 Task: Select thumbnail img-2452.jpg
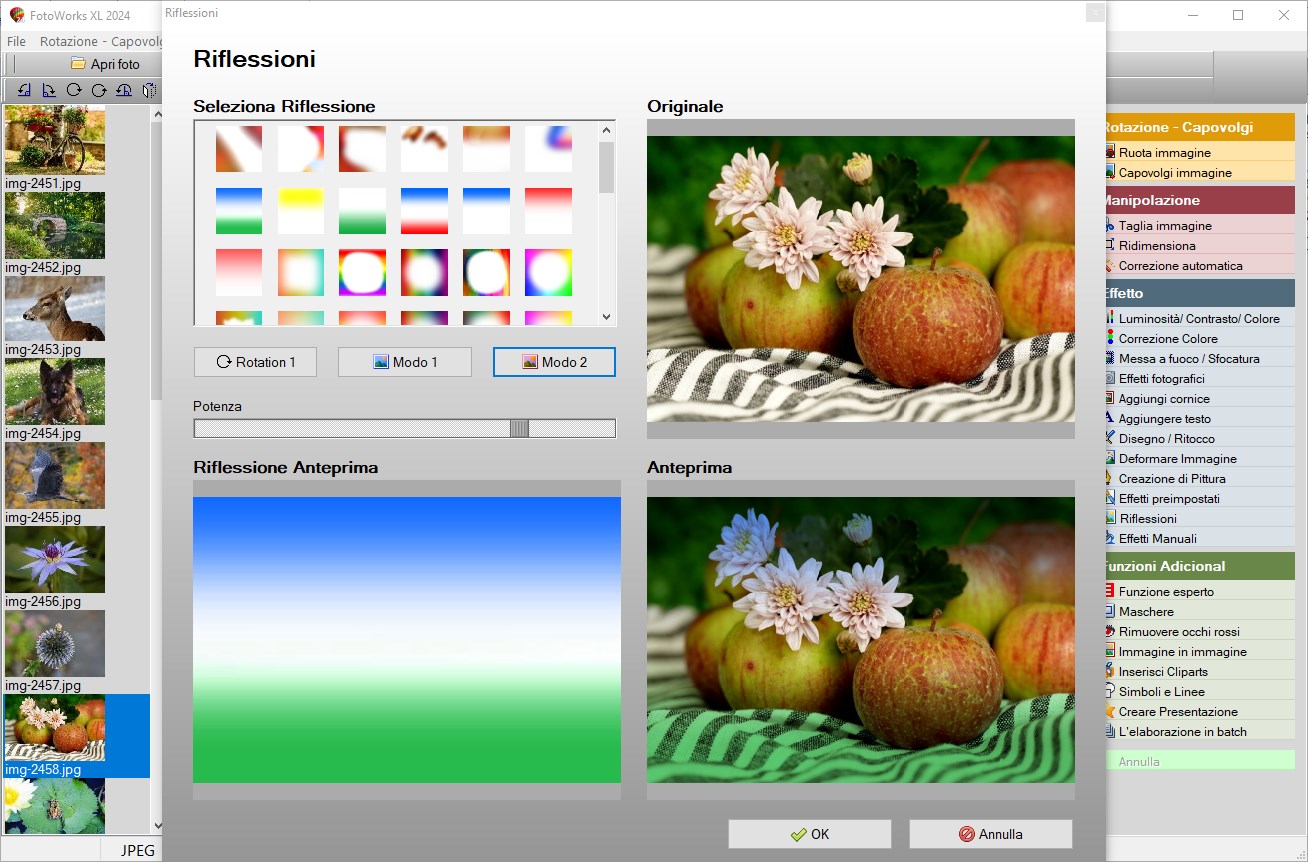(55, 226)
